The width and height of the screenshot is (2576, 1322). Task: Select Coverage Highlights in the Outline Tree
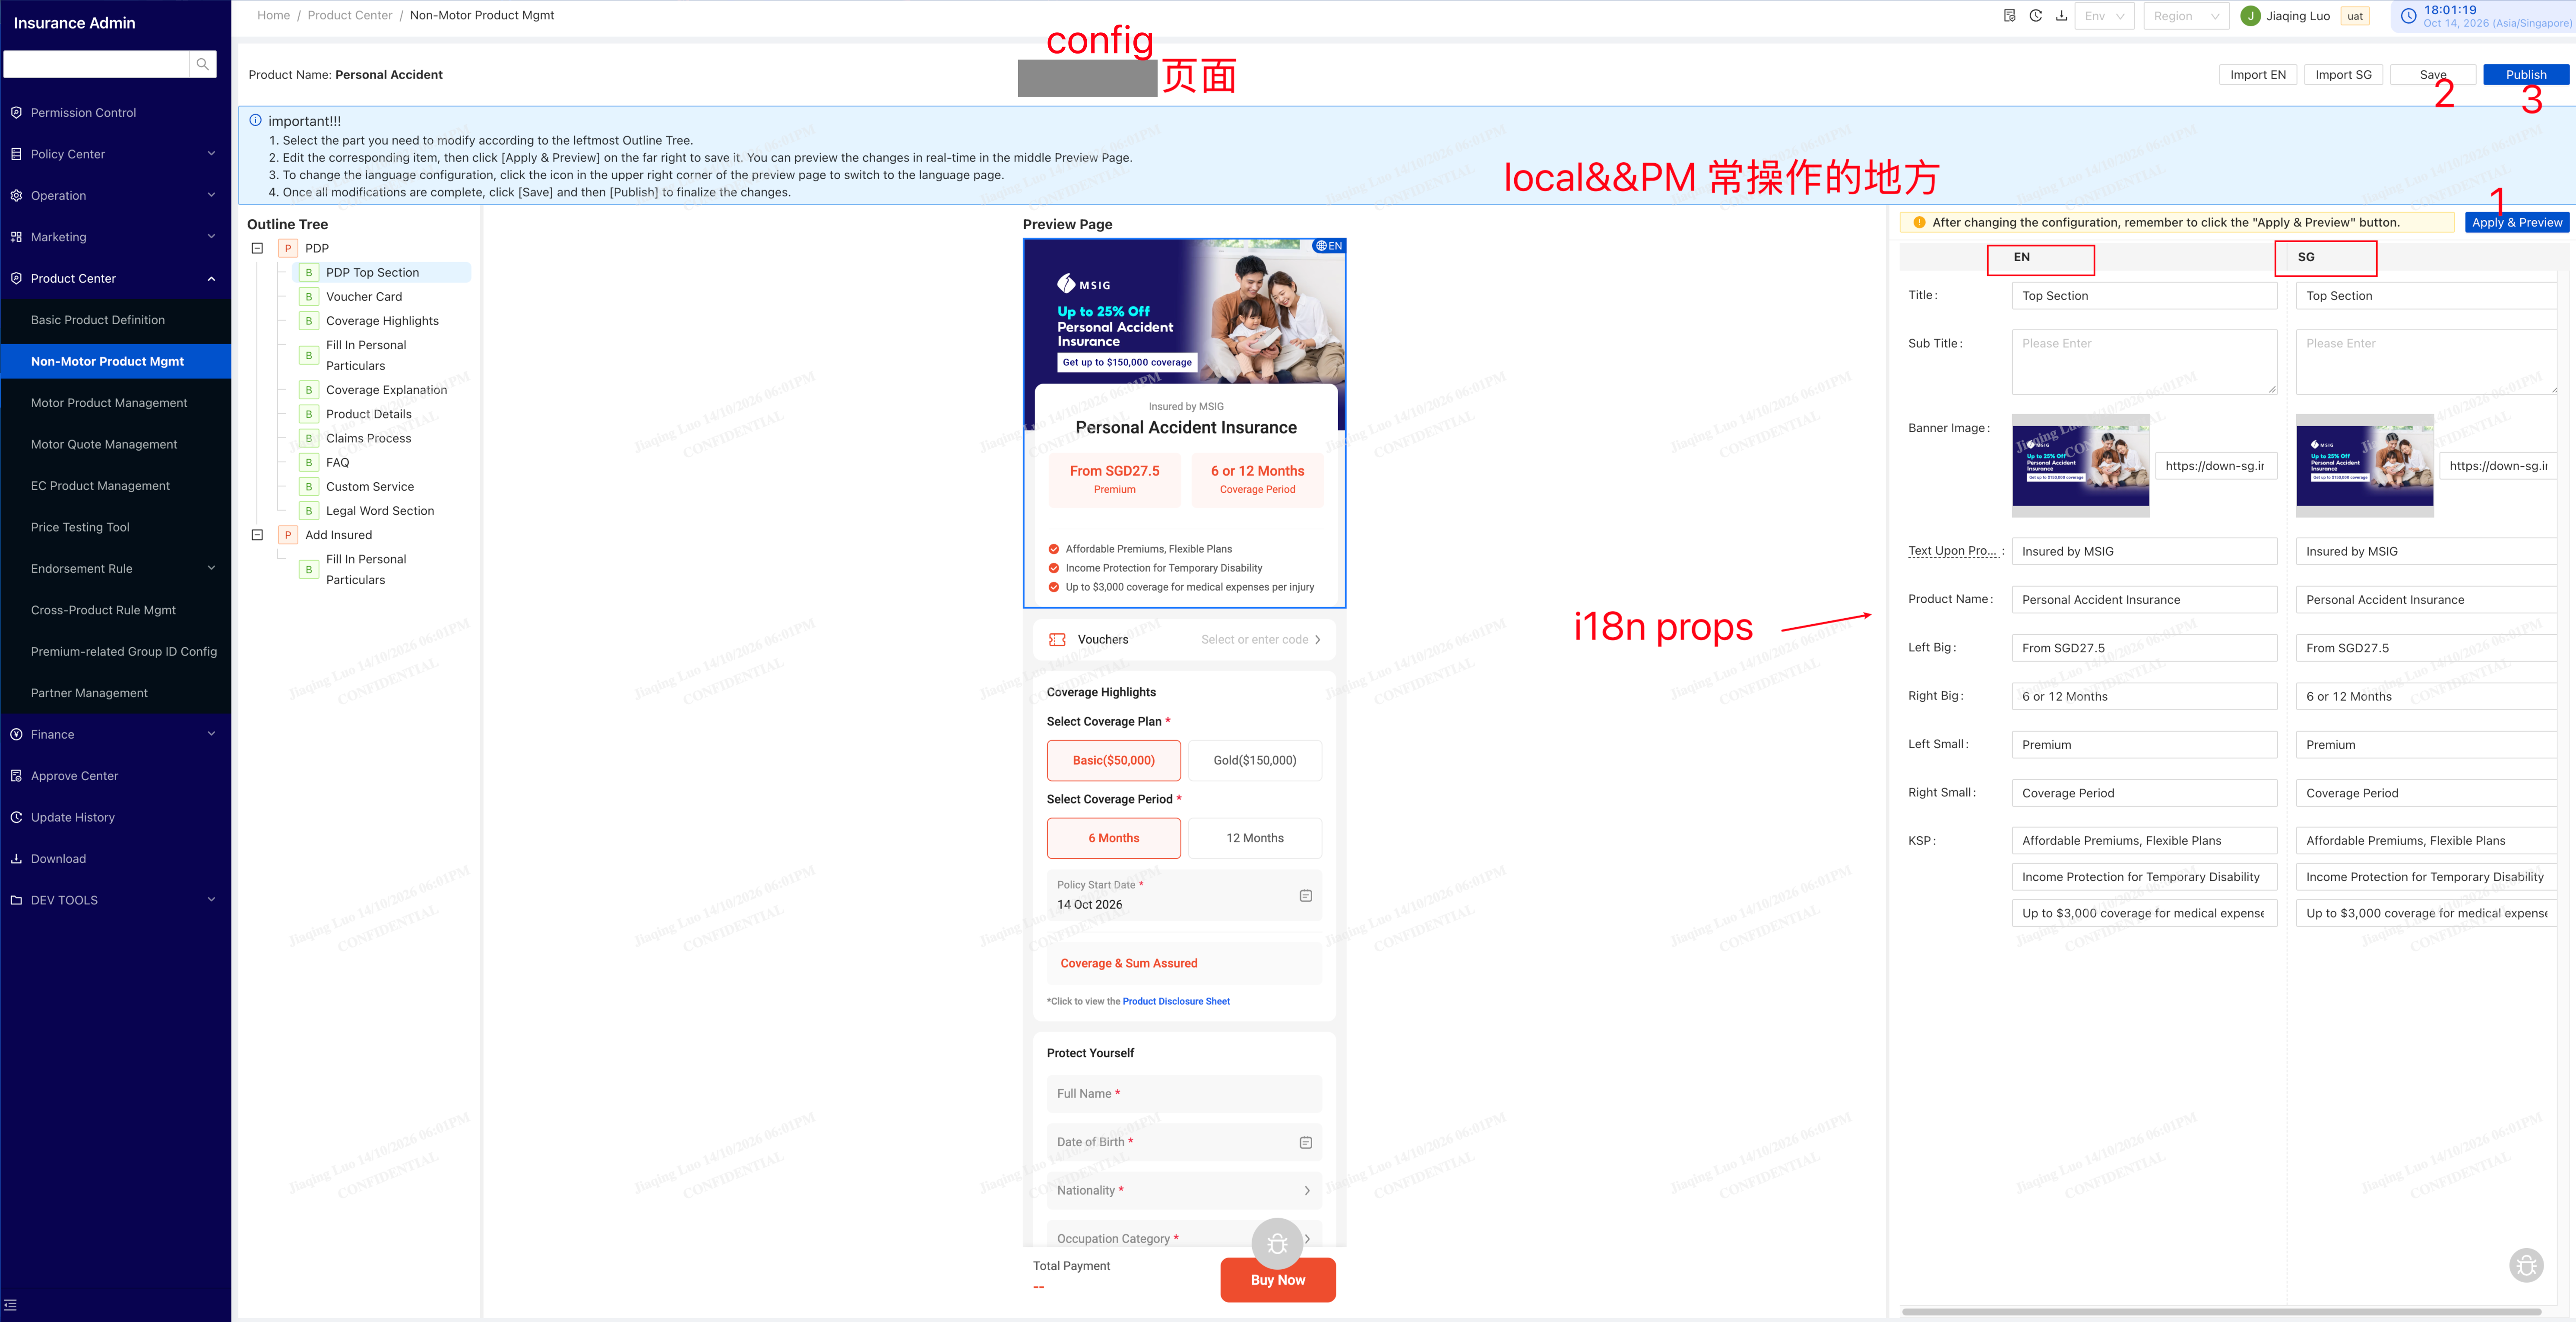point(382,321)
